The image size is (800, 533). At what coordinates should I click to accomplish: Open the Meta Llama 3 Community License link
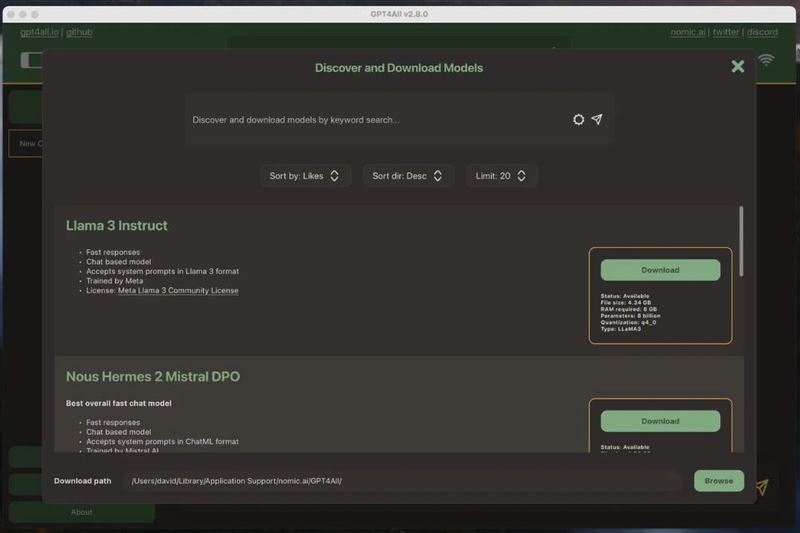178,290
